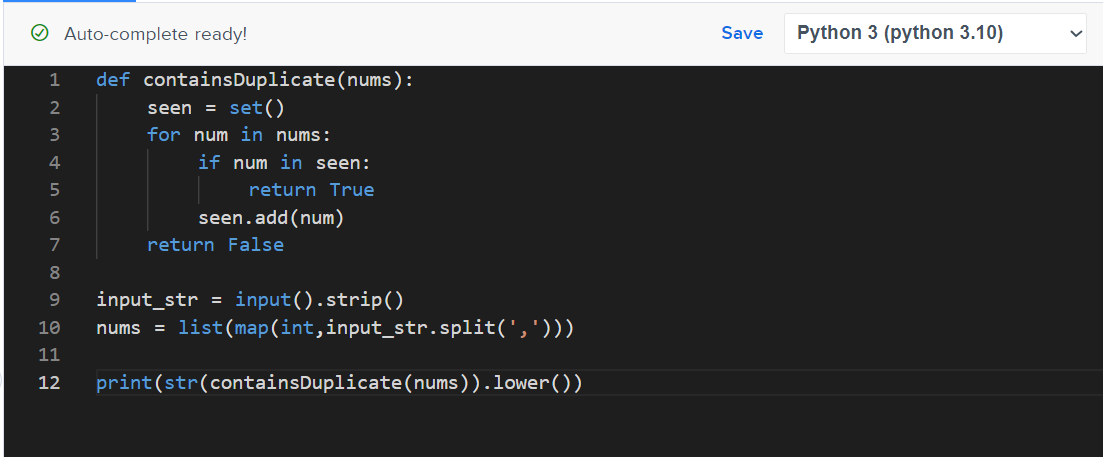Click line number 1 in the gutter
This screenshot has width=1103, height=457.
[54, 80]
